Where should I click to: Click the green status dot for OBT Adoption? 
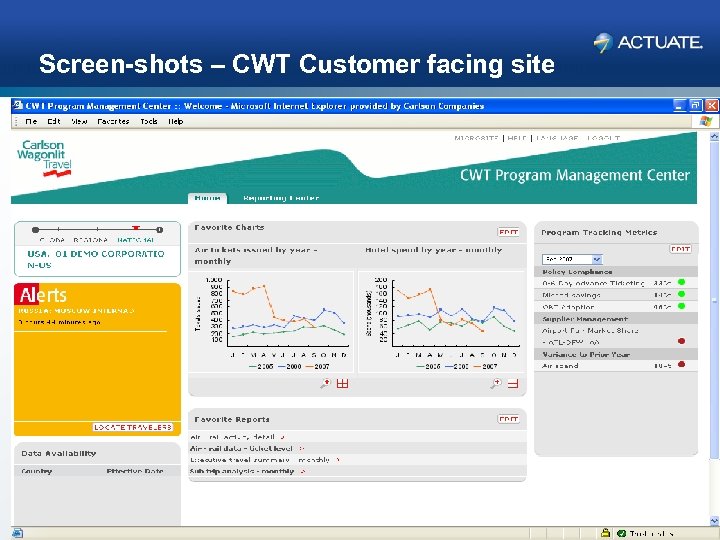coord(681,306)
